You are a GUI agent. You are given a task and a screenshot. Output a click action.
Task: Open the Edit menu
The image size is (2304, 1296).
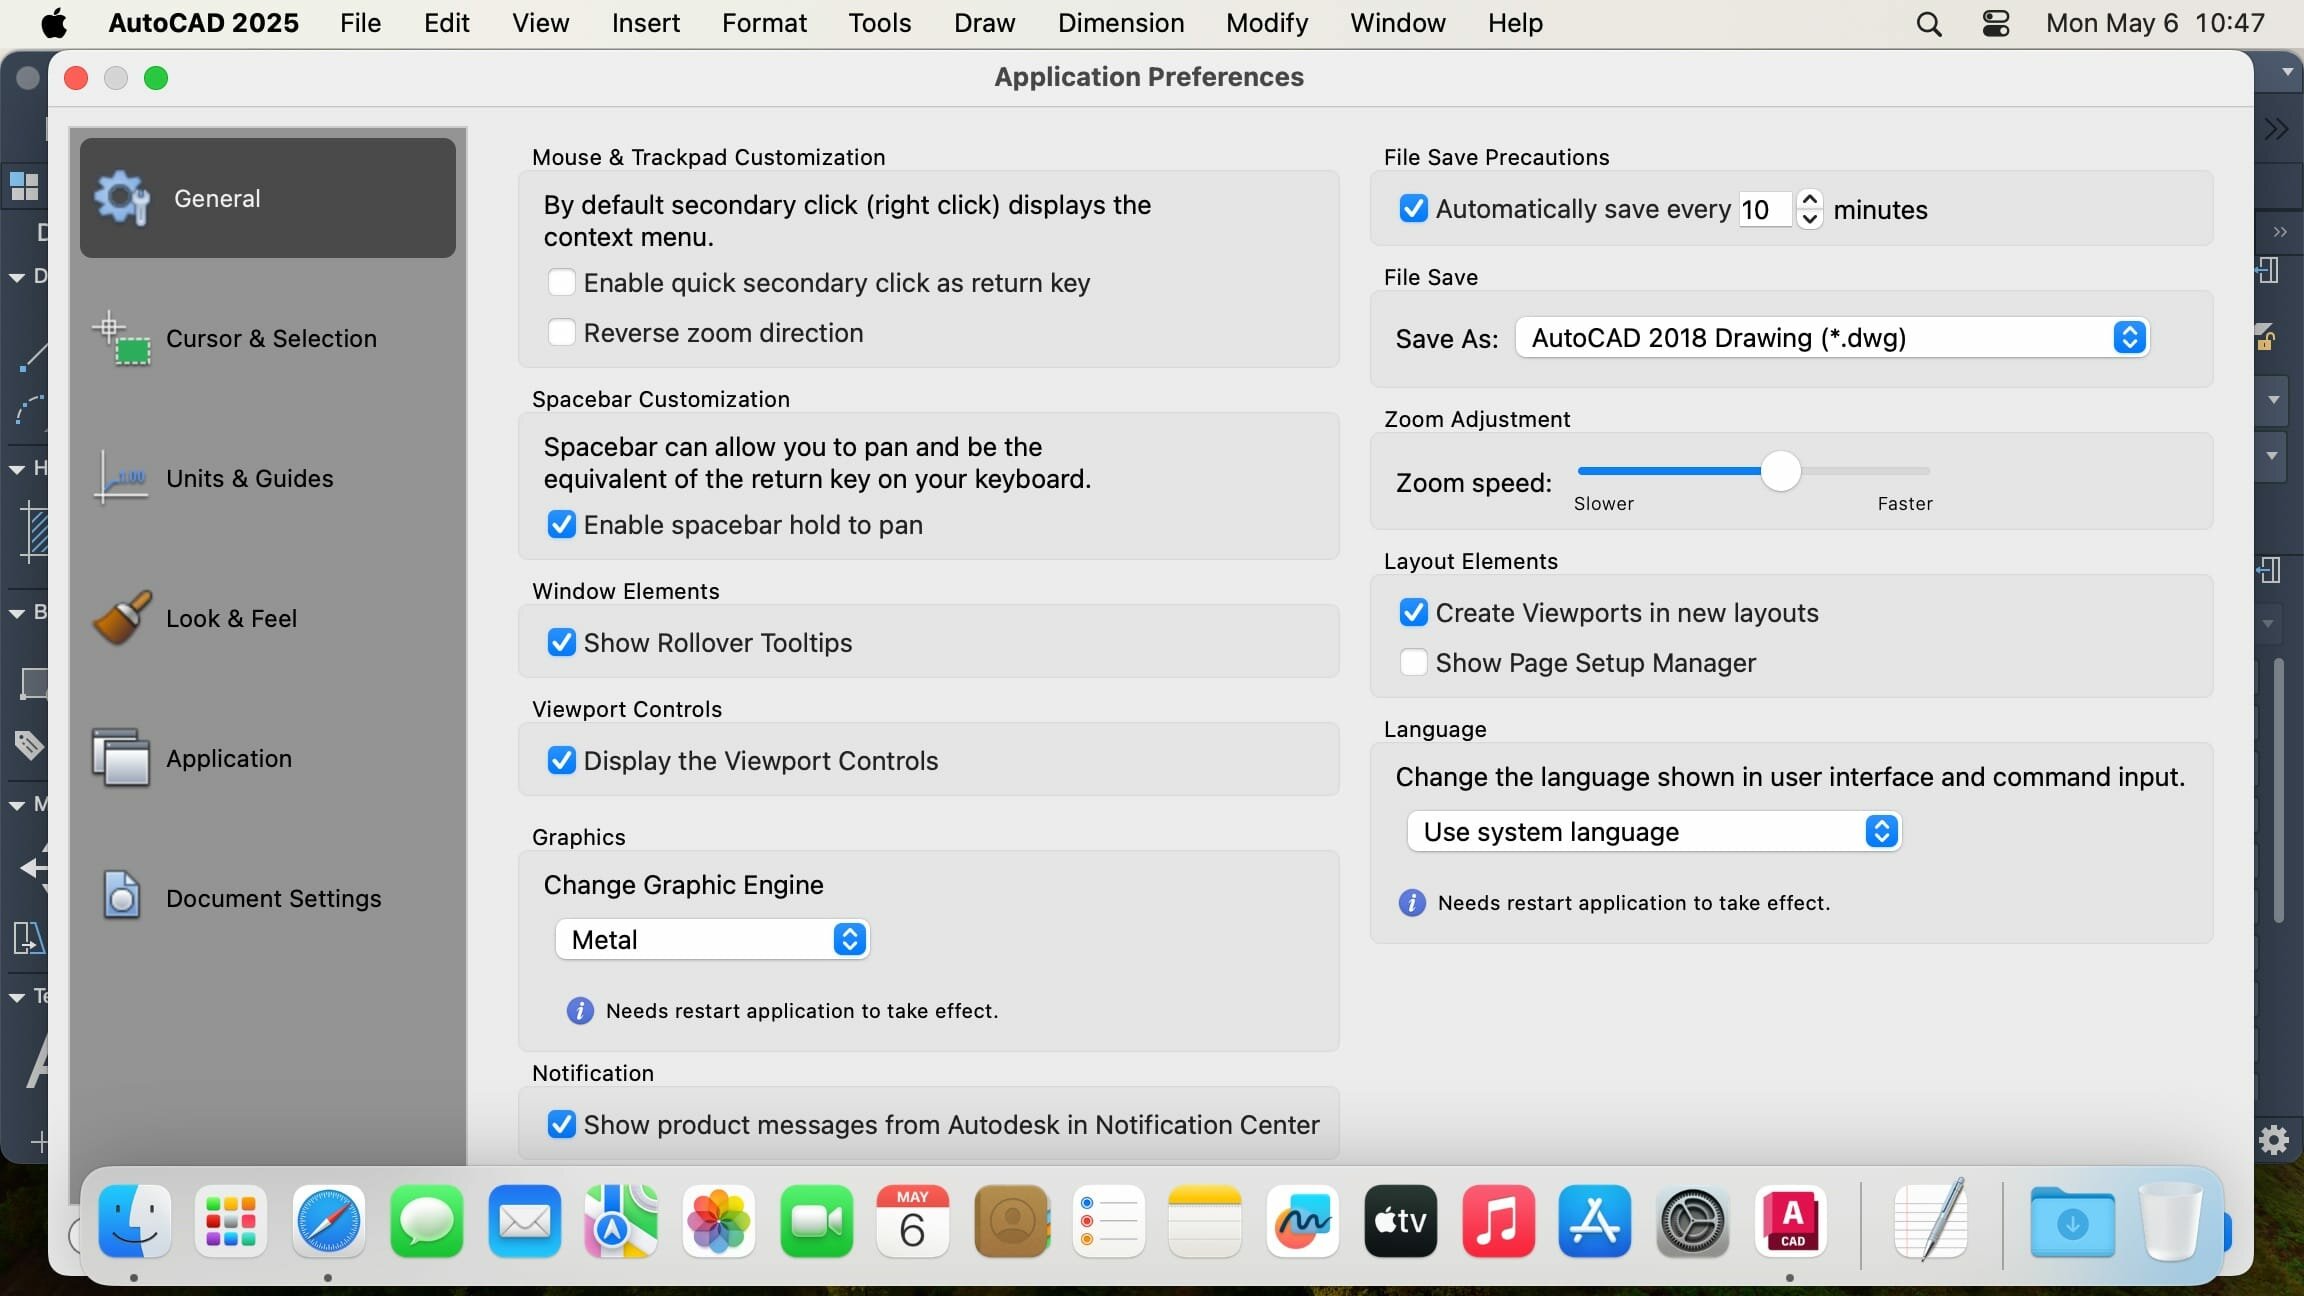coord(446,23)
